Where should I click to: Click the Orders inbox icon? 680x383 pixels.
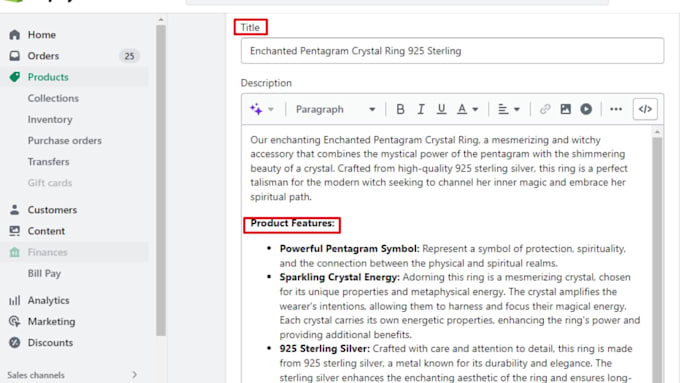(15, 56)
